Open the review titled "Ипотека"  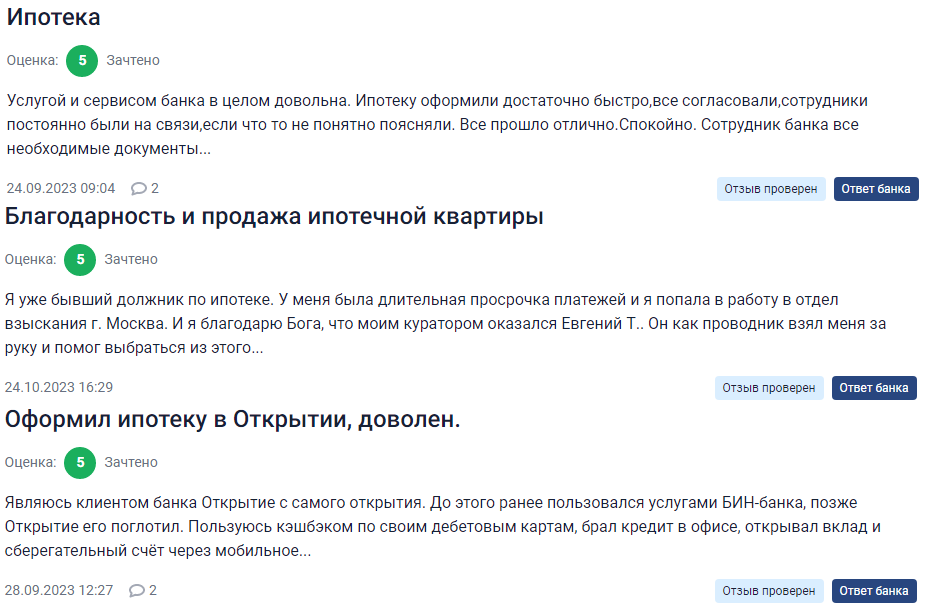(x=54, y=17)
